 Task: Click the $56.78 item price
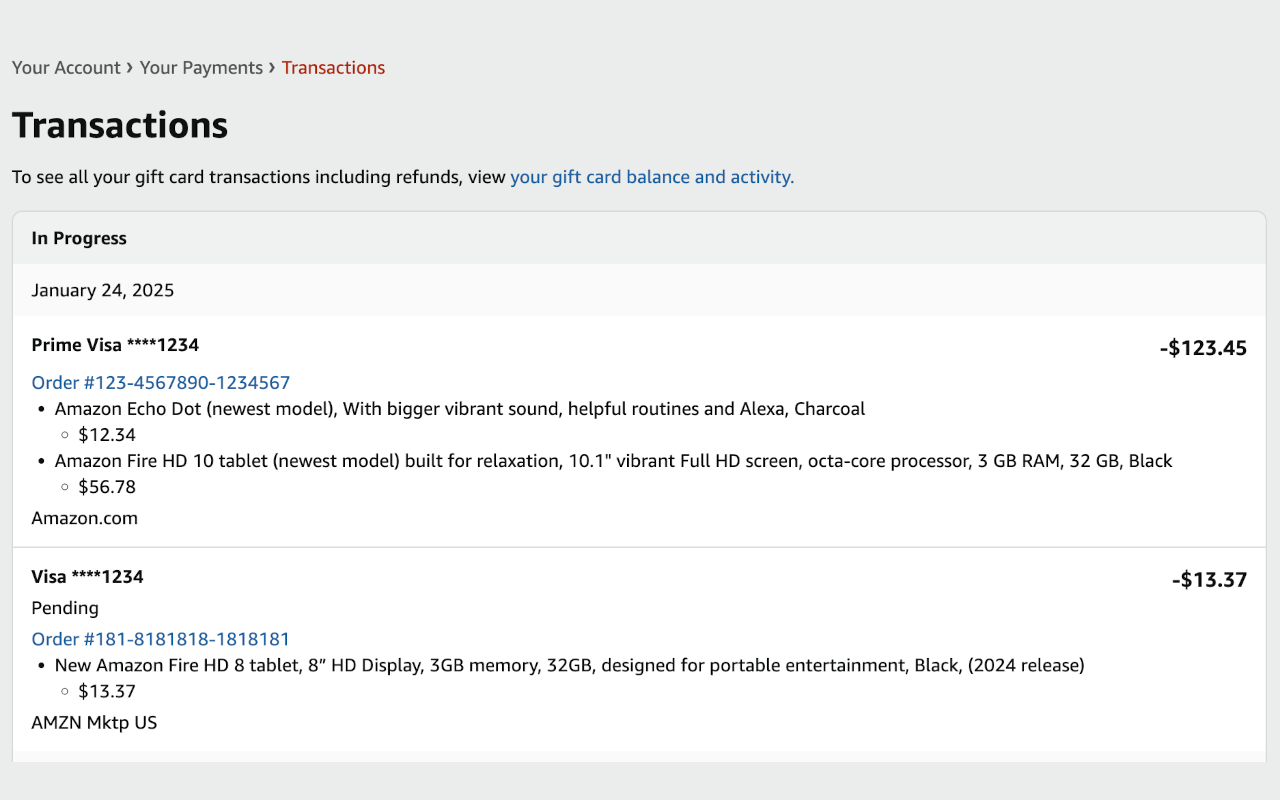coord(107,487)
